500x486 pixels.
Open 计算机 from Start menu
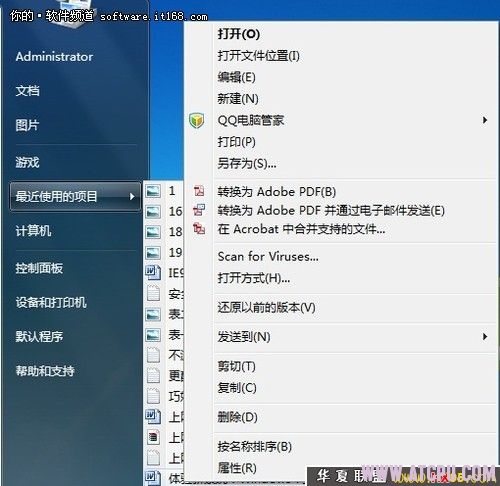point(33,231)
